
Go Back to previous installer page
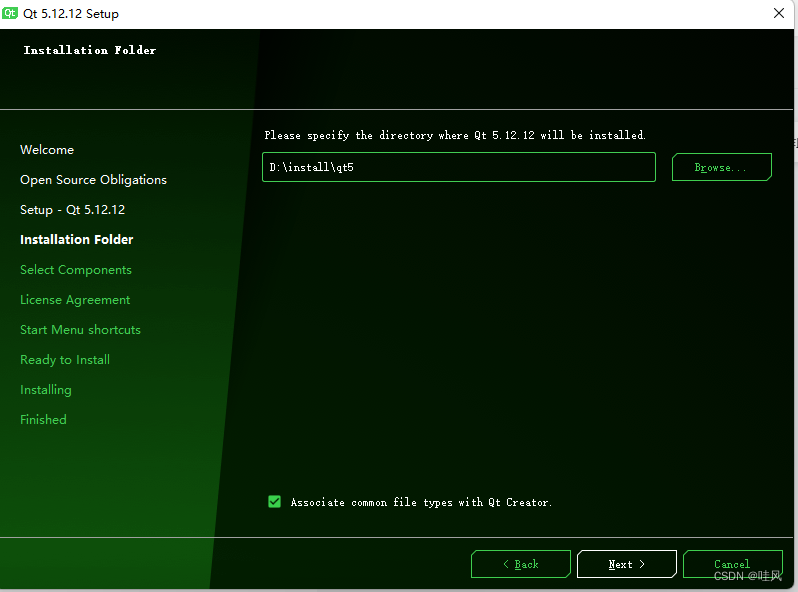tap(521, 564)
